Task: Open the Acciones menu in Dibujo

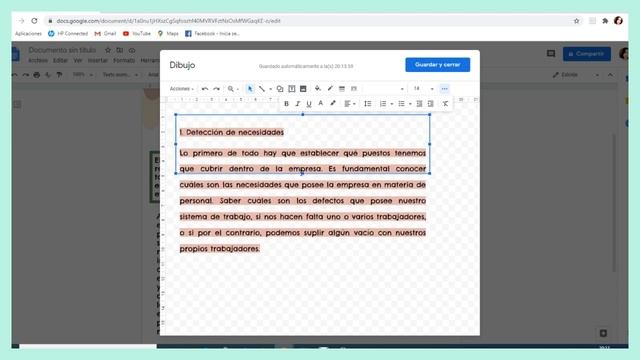Action: coord(182,89)
